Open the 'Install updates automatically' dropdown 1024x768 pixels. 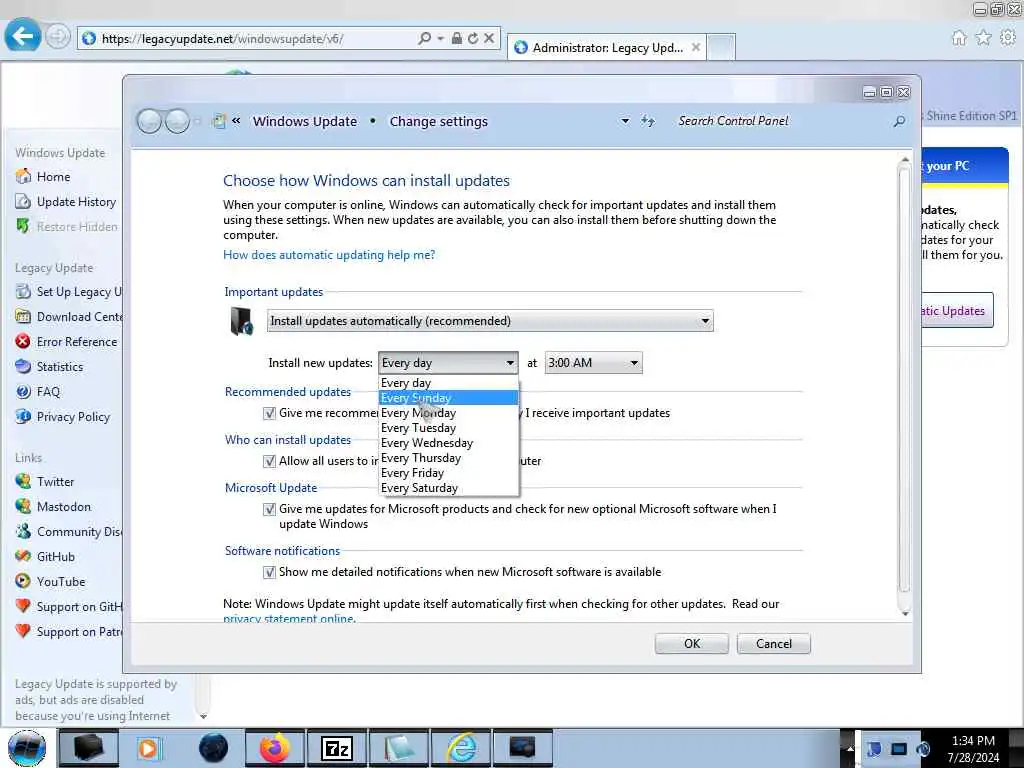[x=490, y=321]
